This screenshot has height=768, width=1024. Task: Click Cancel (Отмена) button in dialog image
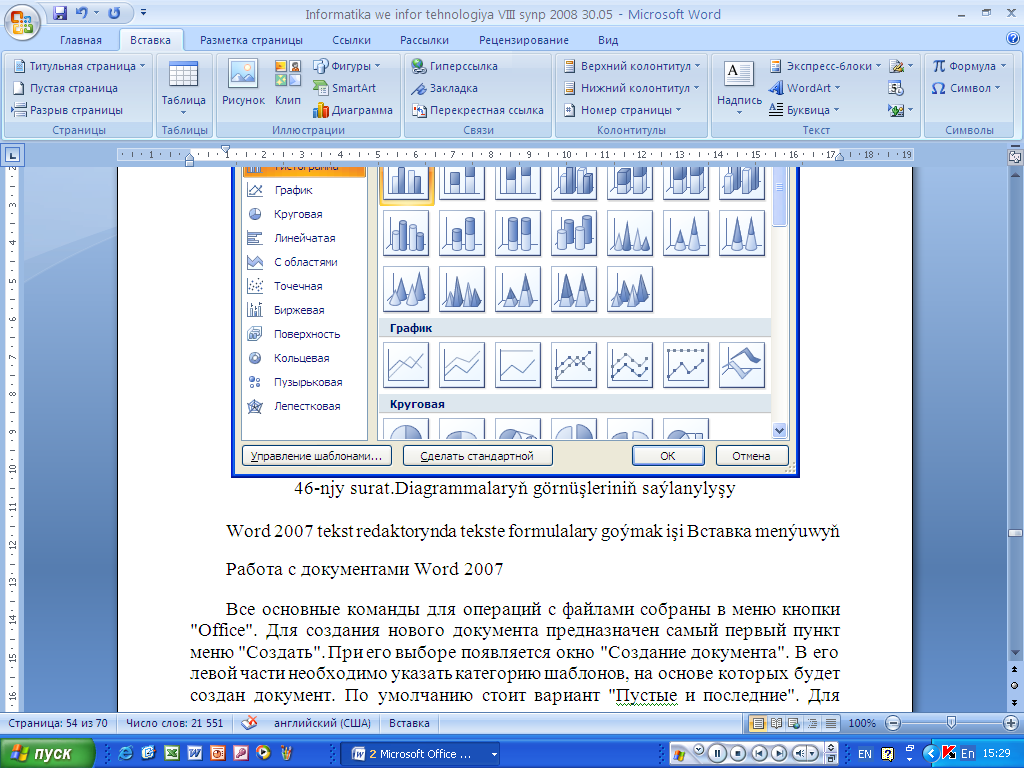[x=752, y=456]
